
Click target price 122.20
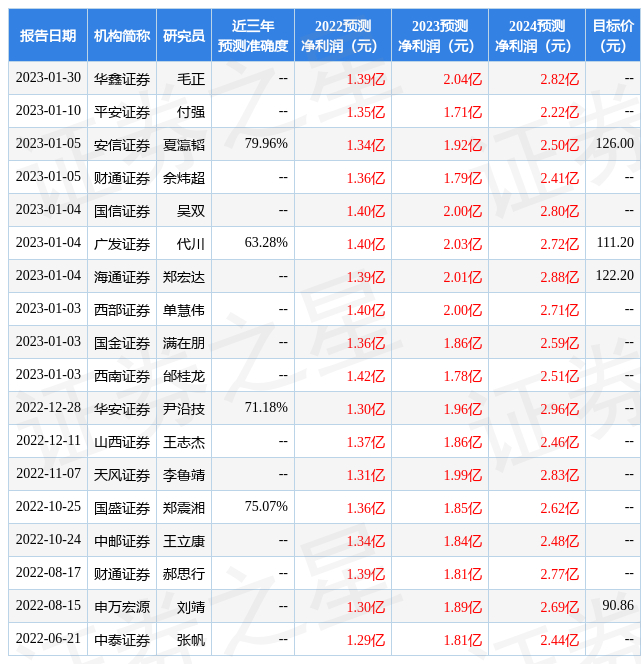pos(615,276)
